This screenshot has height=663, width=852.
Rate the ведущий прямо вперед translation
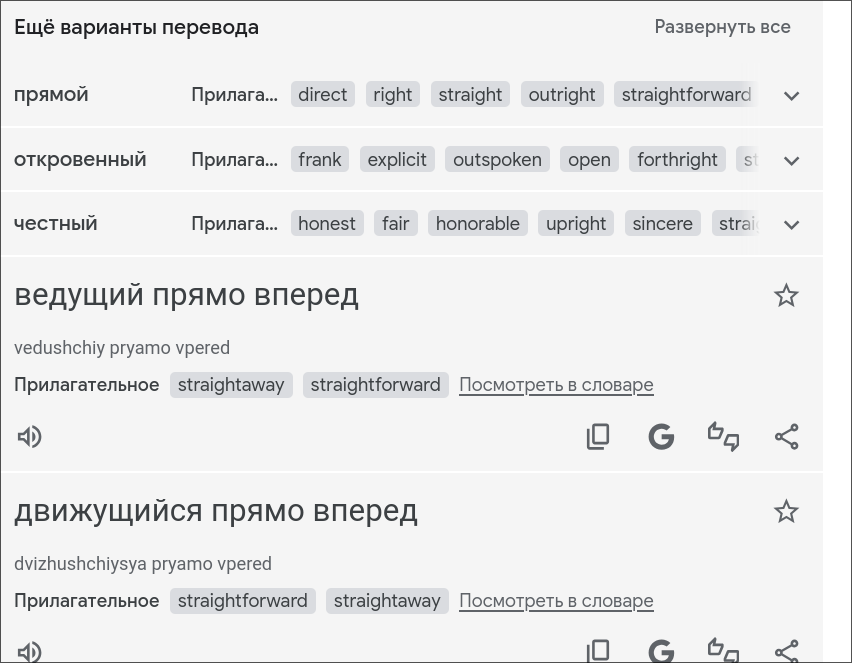tap(723, 437)
